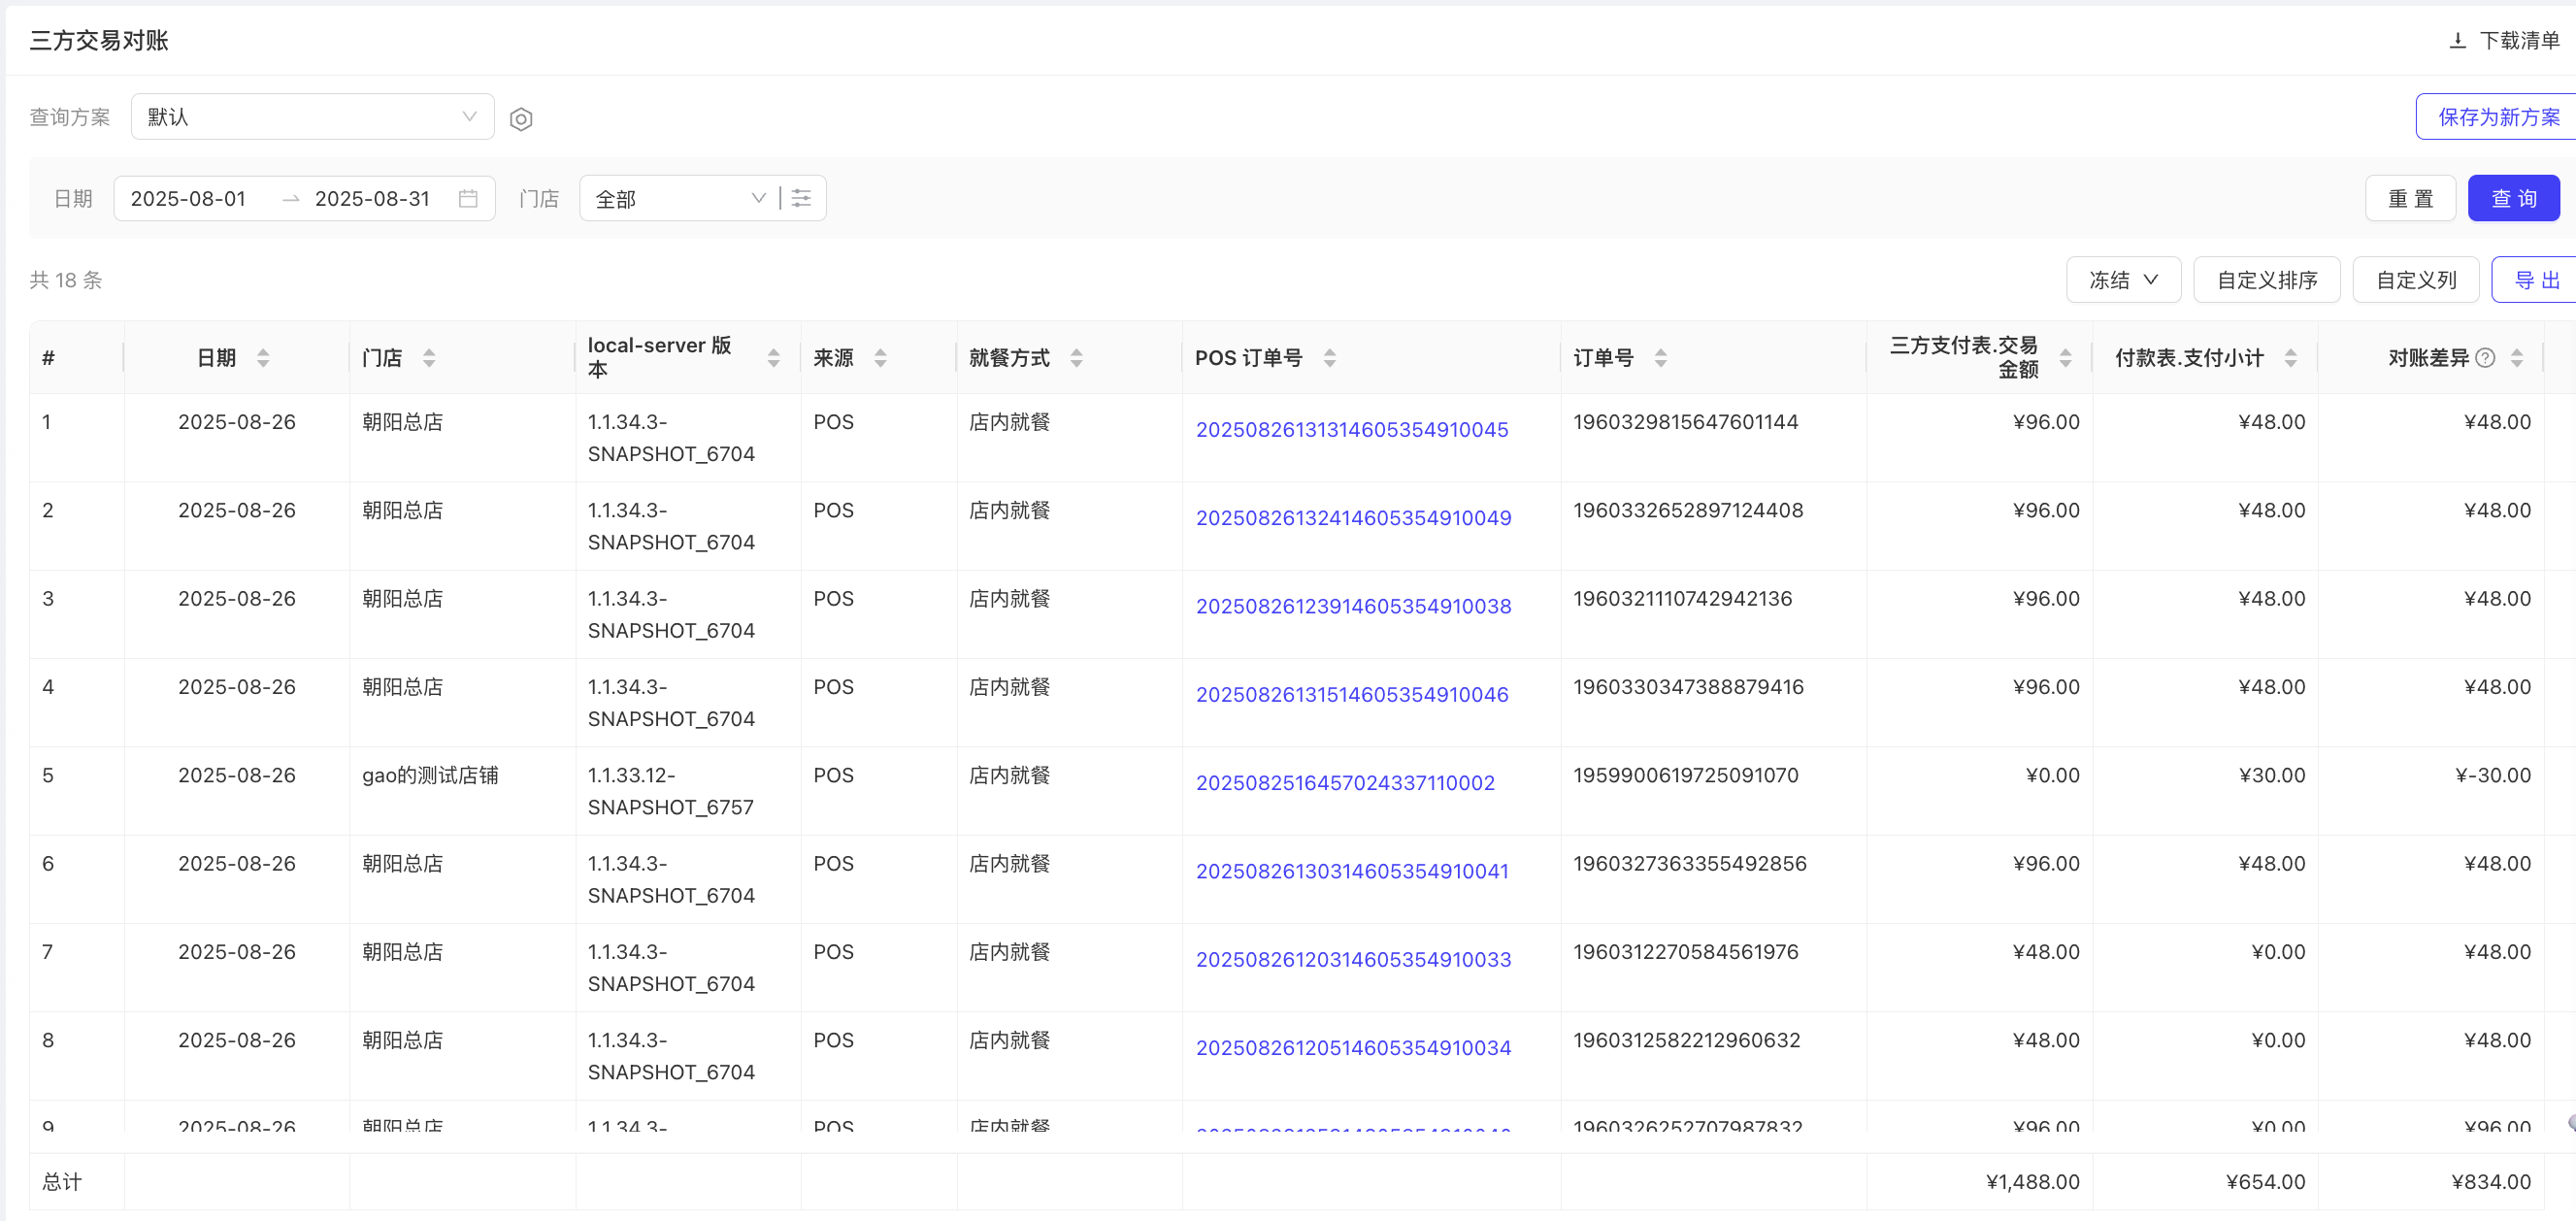The image size is (2576, 1221).
Task: Open the date range calendar icon
Action: coord(467,198)
